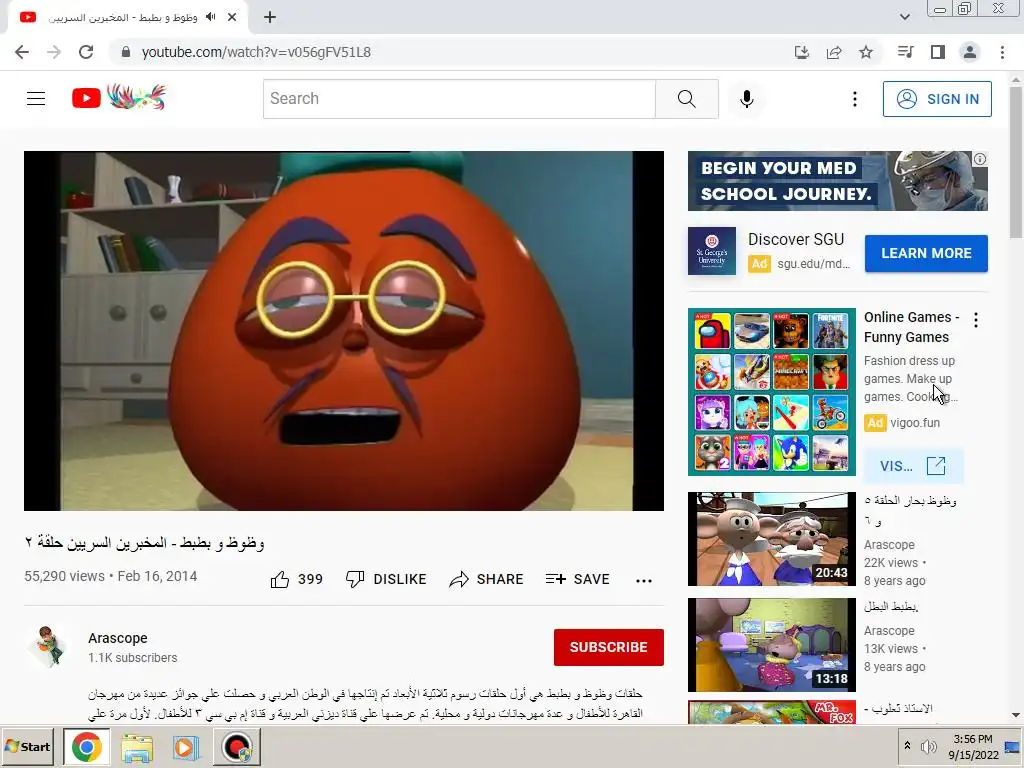
Task: Close the YouTube browser tab
Action: point(232,17)
